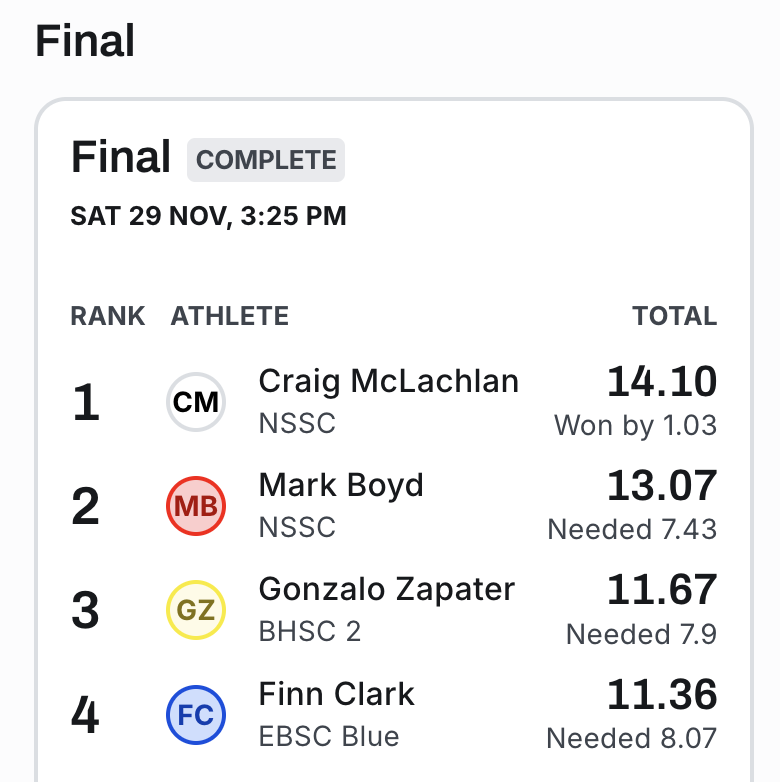Click the BHSC 2 club label
The height and width of the screenshot is (782, 780).
[x=310, y=632]
